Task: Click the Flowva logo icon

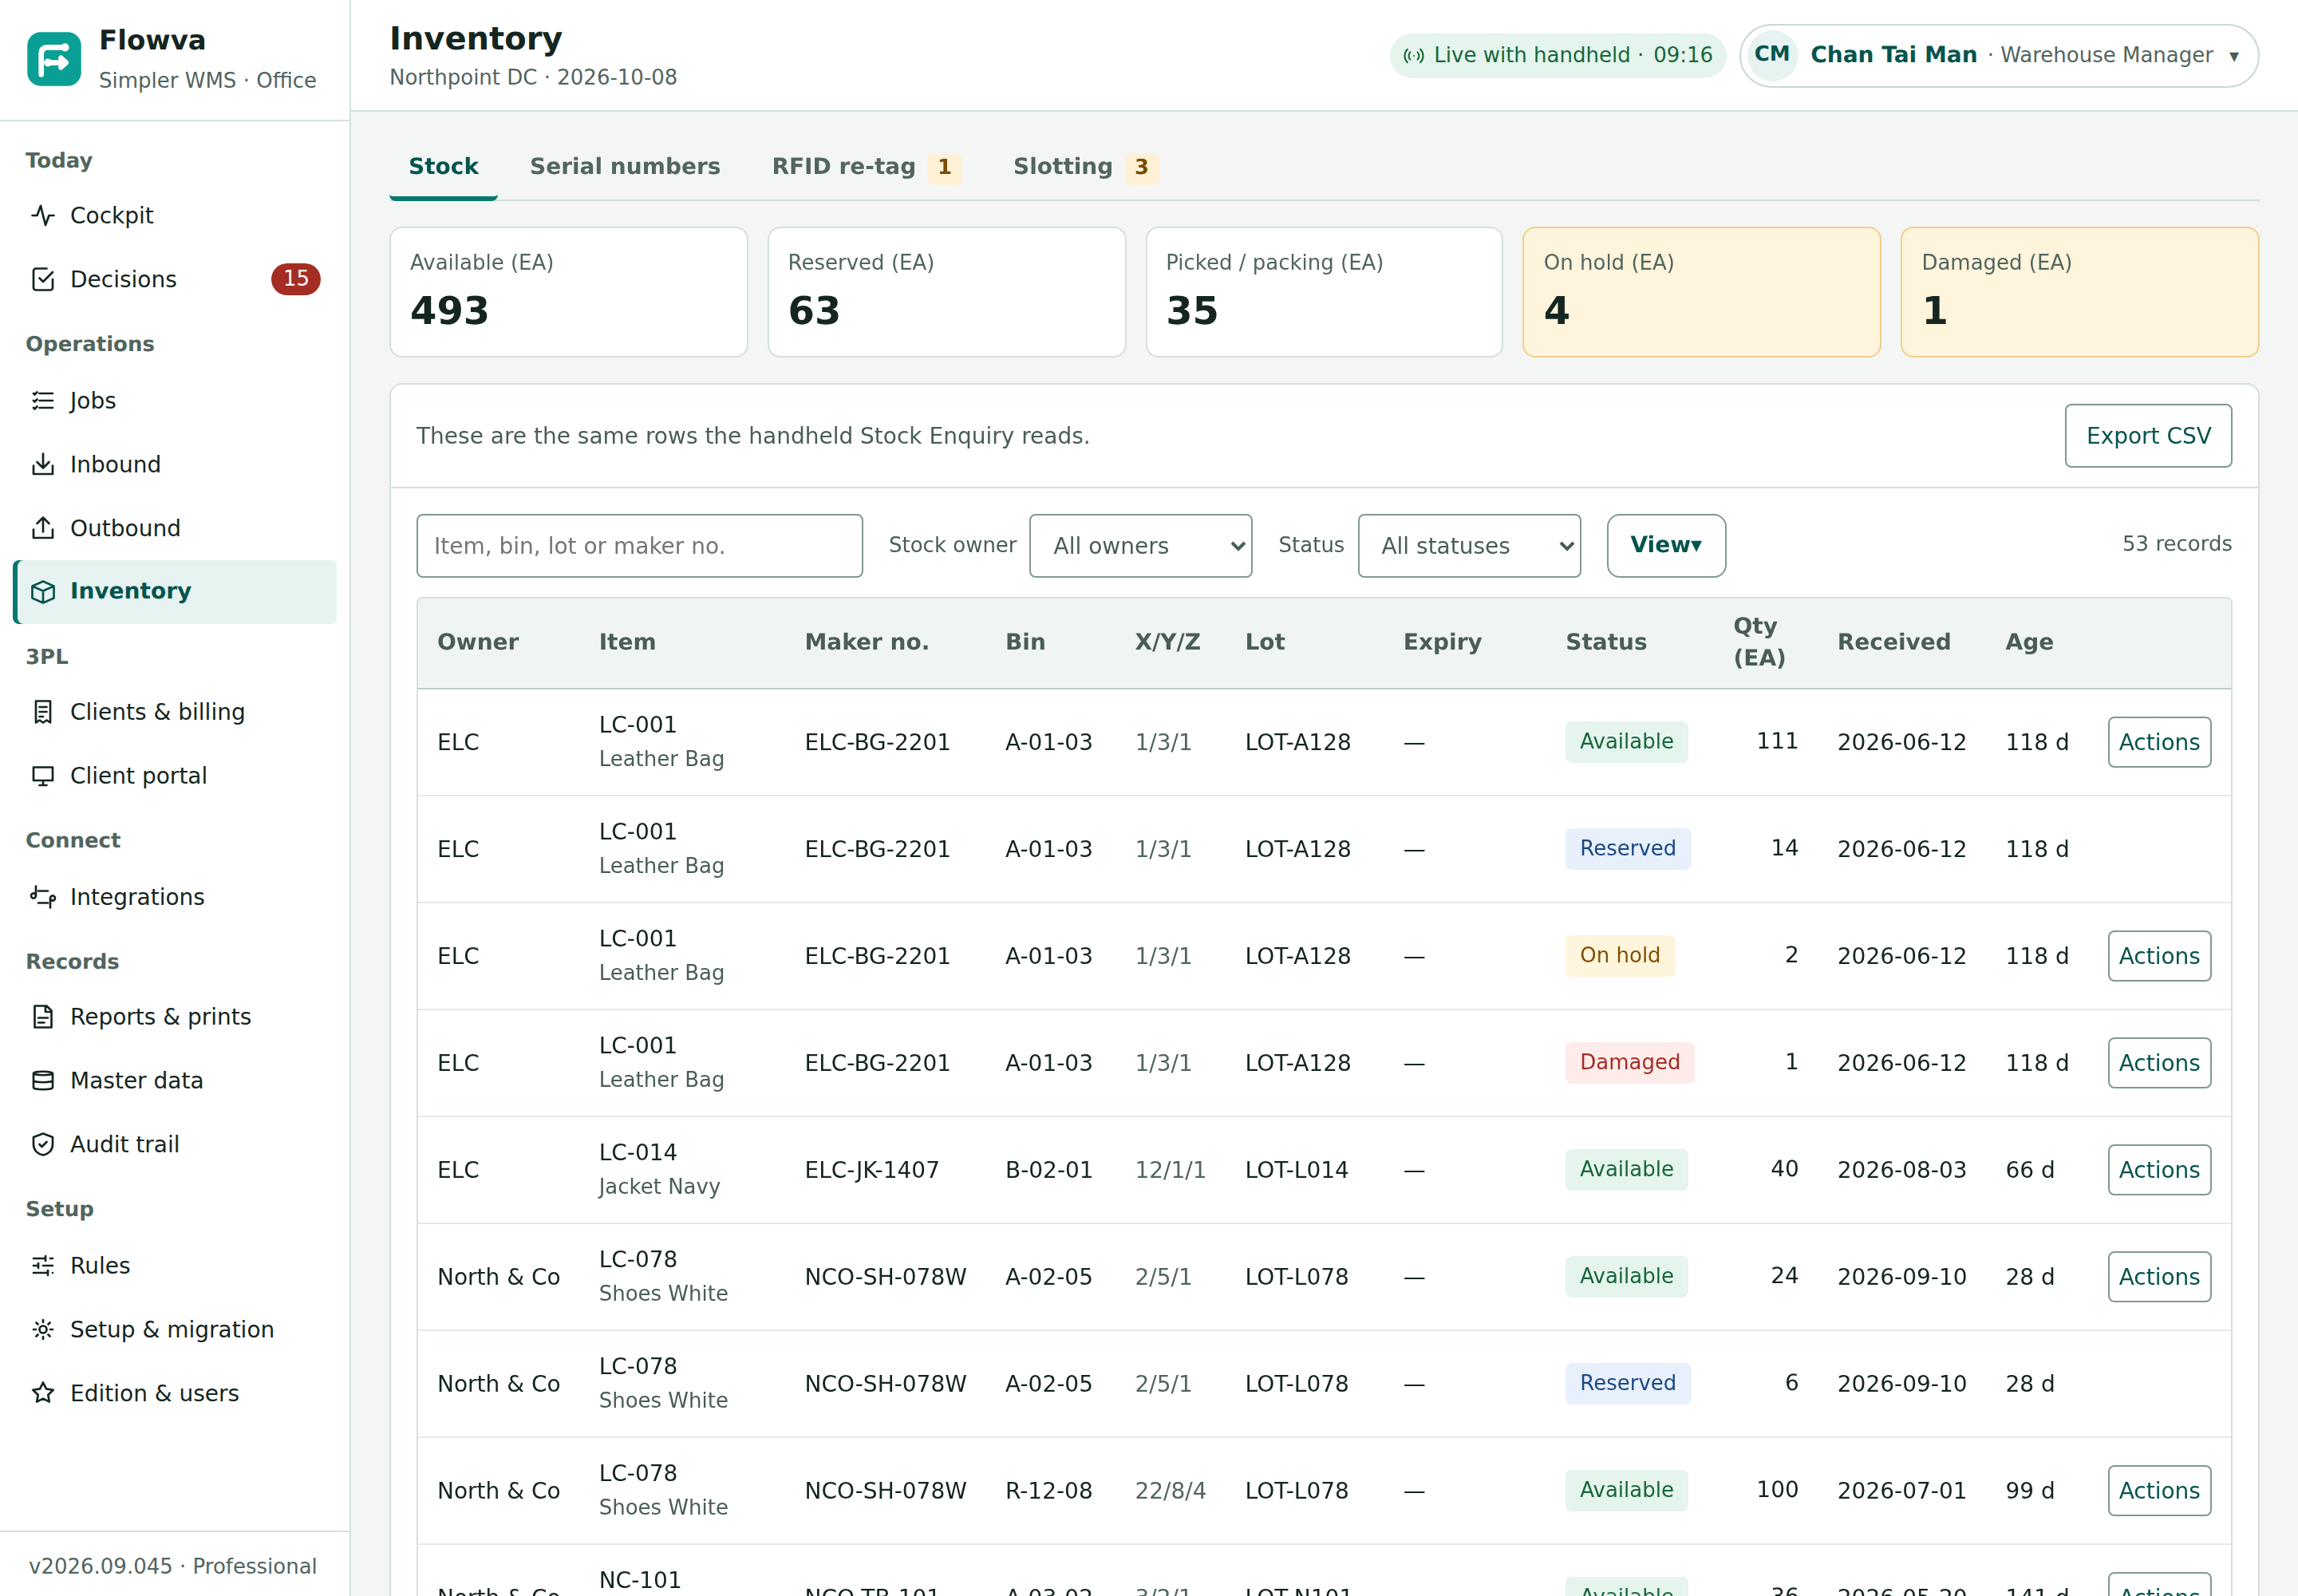Action: coord(54,59)
